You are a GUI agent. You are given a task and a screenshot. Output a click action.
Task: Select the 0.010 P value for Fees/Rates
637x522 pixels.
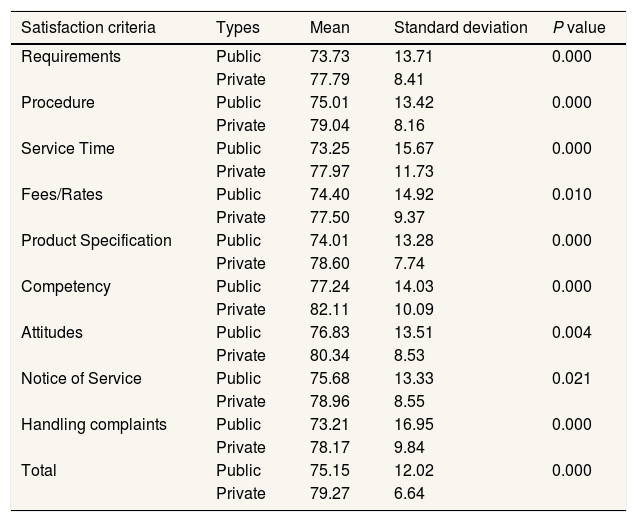click(x=572, y=195)
